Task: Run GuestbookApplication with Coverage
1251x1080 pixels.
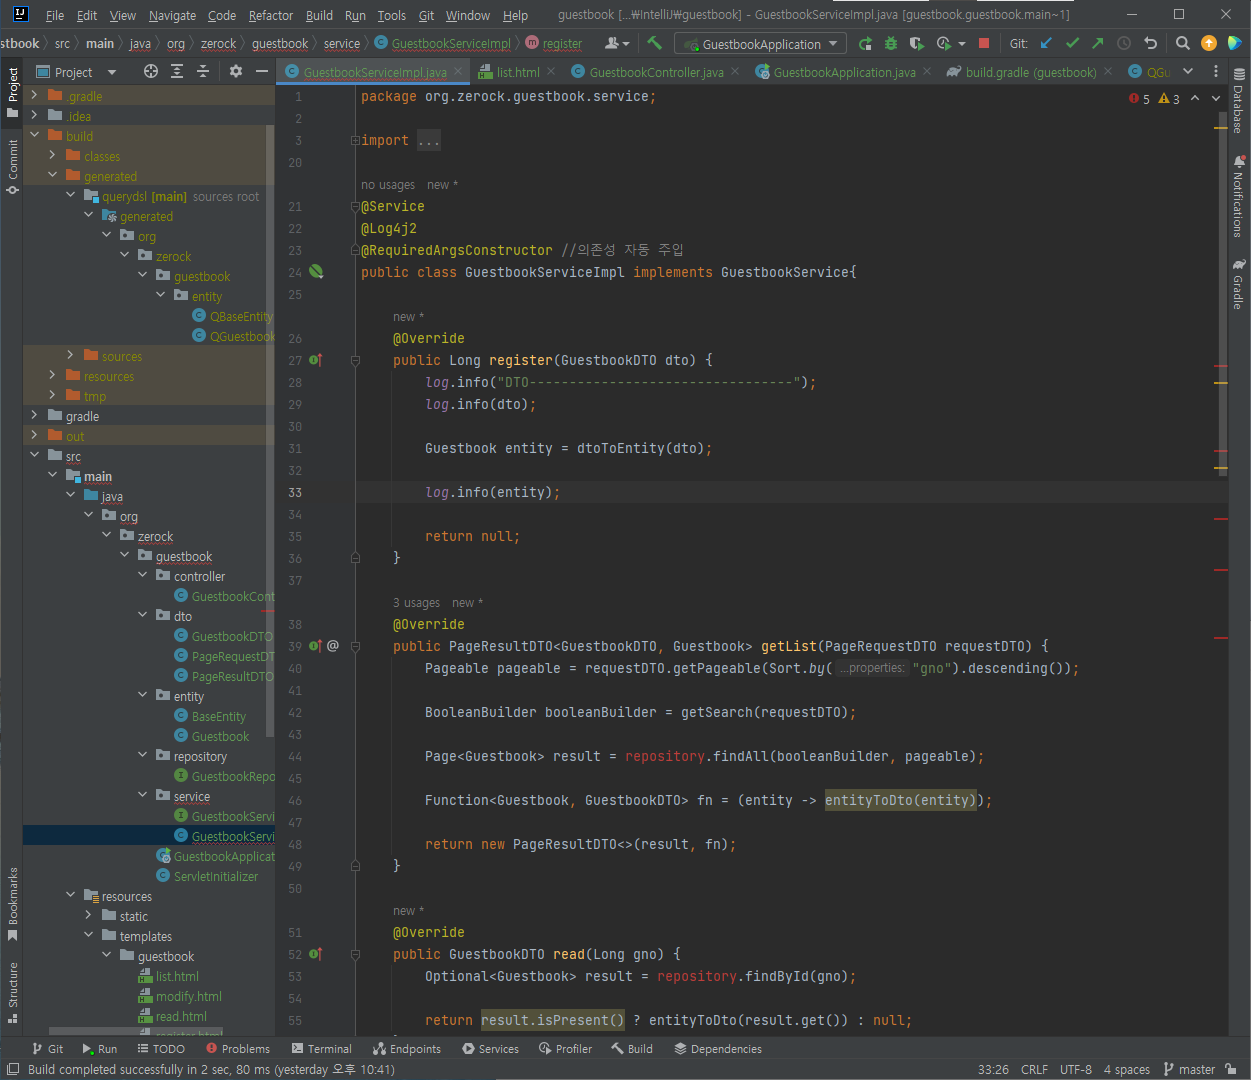Action: (x=916, y=43)
